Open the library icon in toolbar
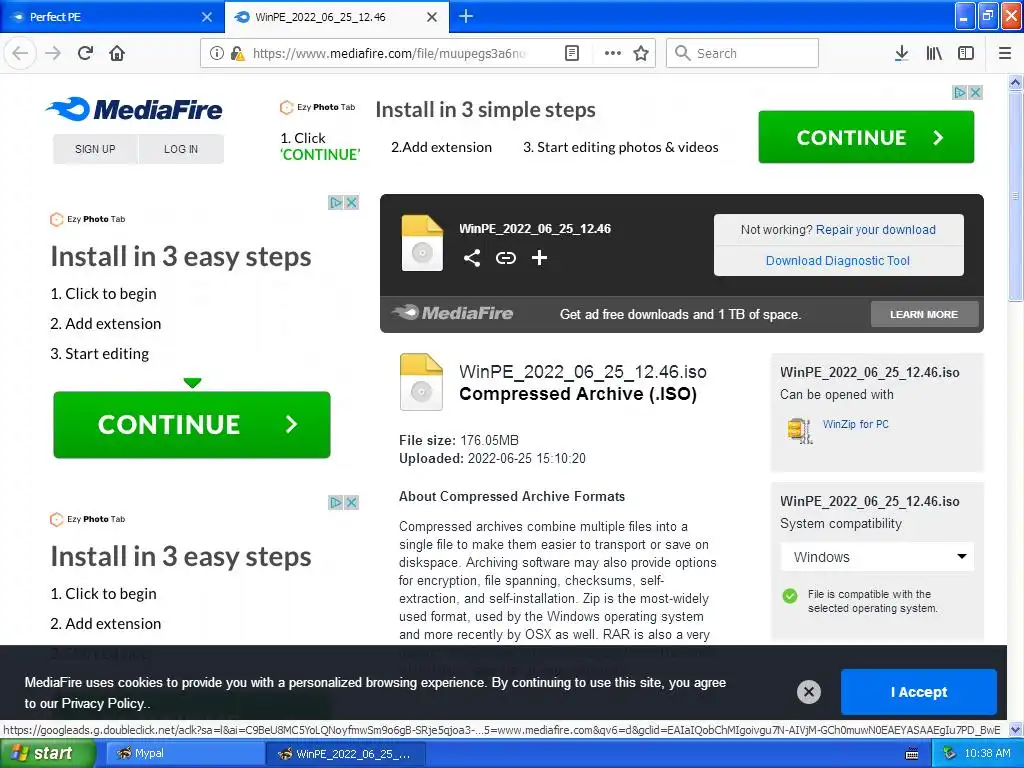1024x768 pixels. click(934, 53)
